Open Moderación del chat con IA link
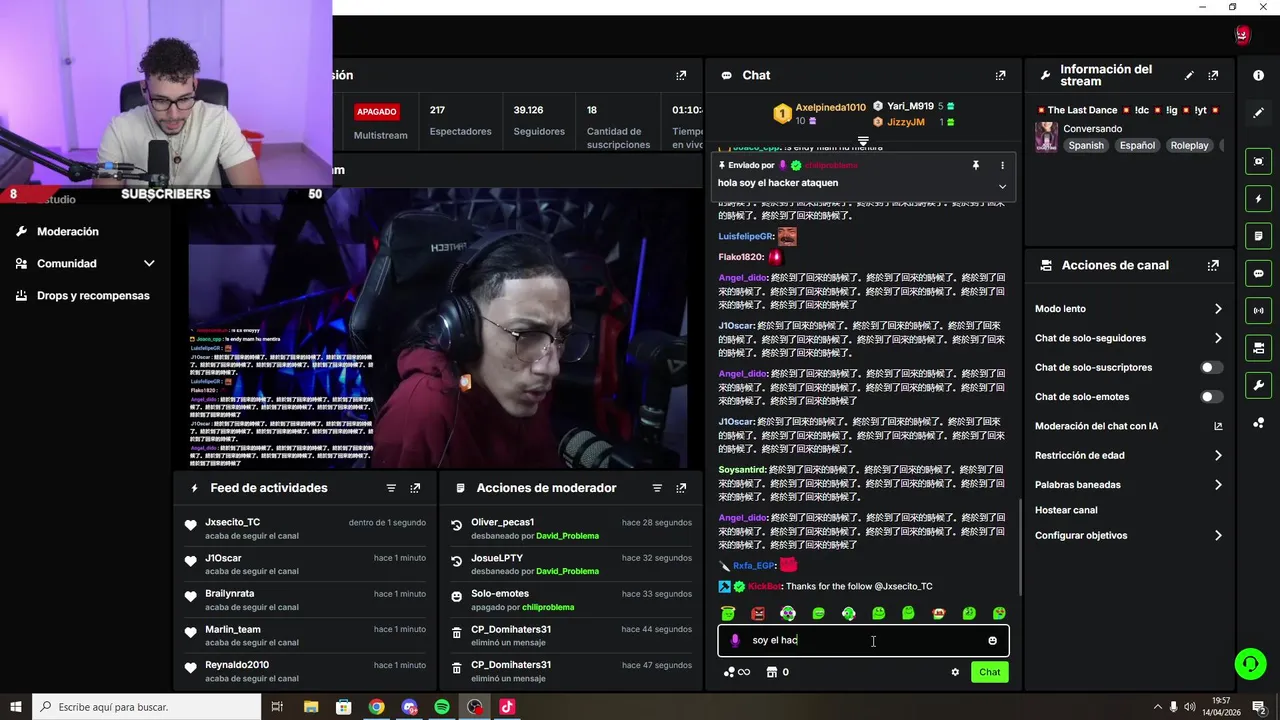Screen dimensions: 1280x720 (x=1130, y=426)
